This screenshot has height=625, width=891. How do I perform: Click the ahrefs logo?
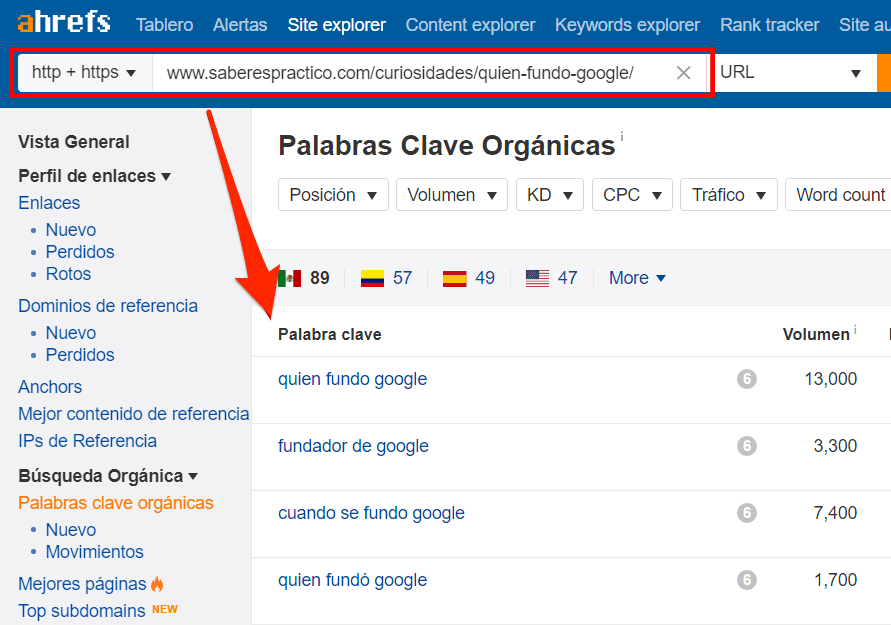(x=64, y=23)
